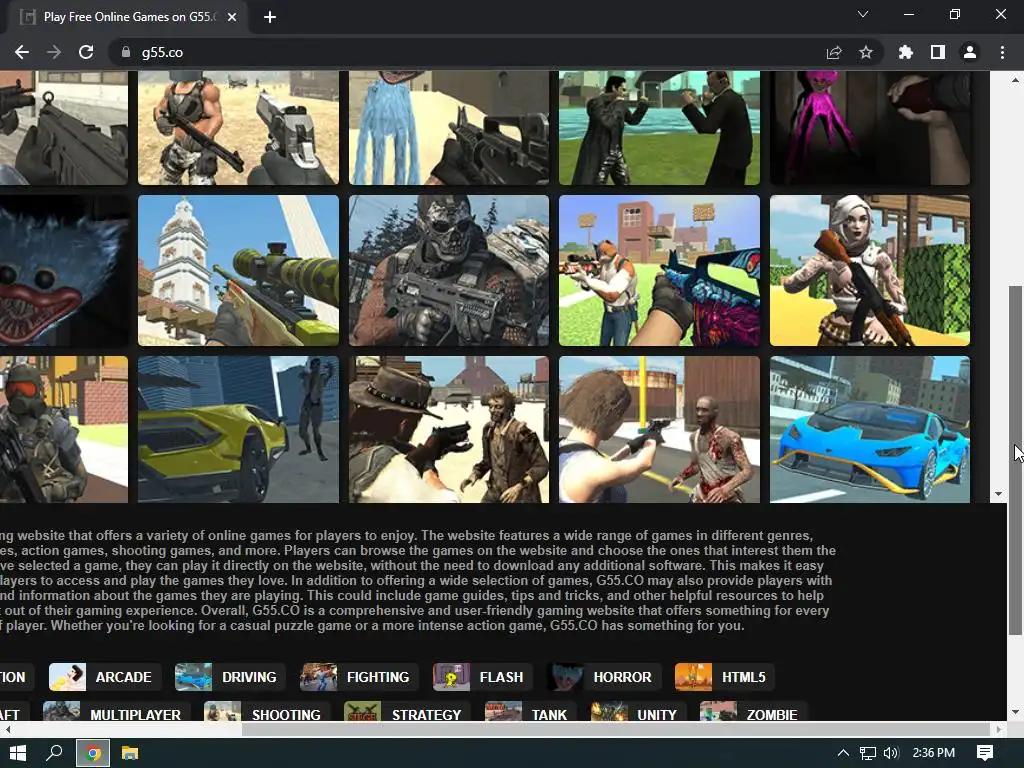Click the ARCADE category thumbnail icon
The image size is (1024, 768).
(67, 677)
